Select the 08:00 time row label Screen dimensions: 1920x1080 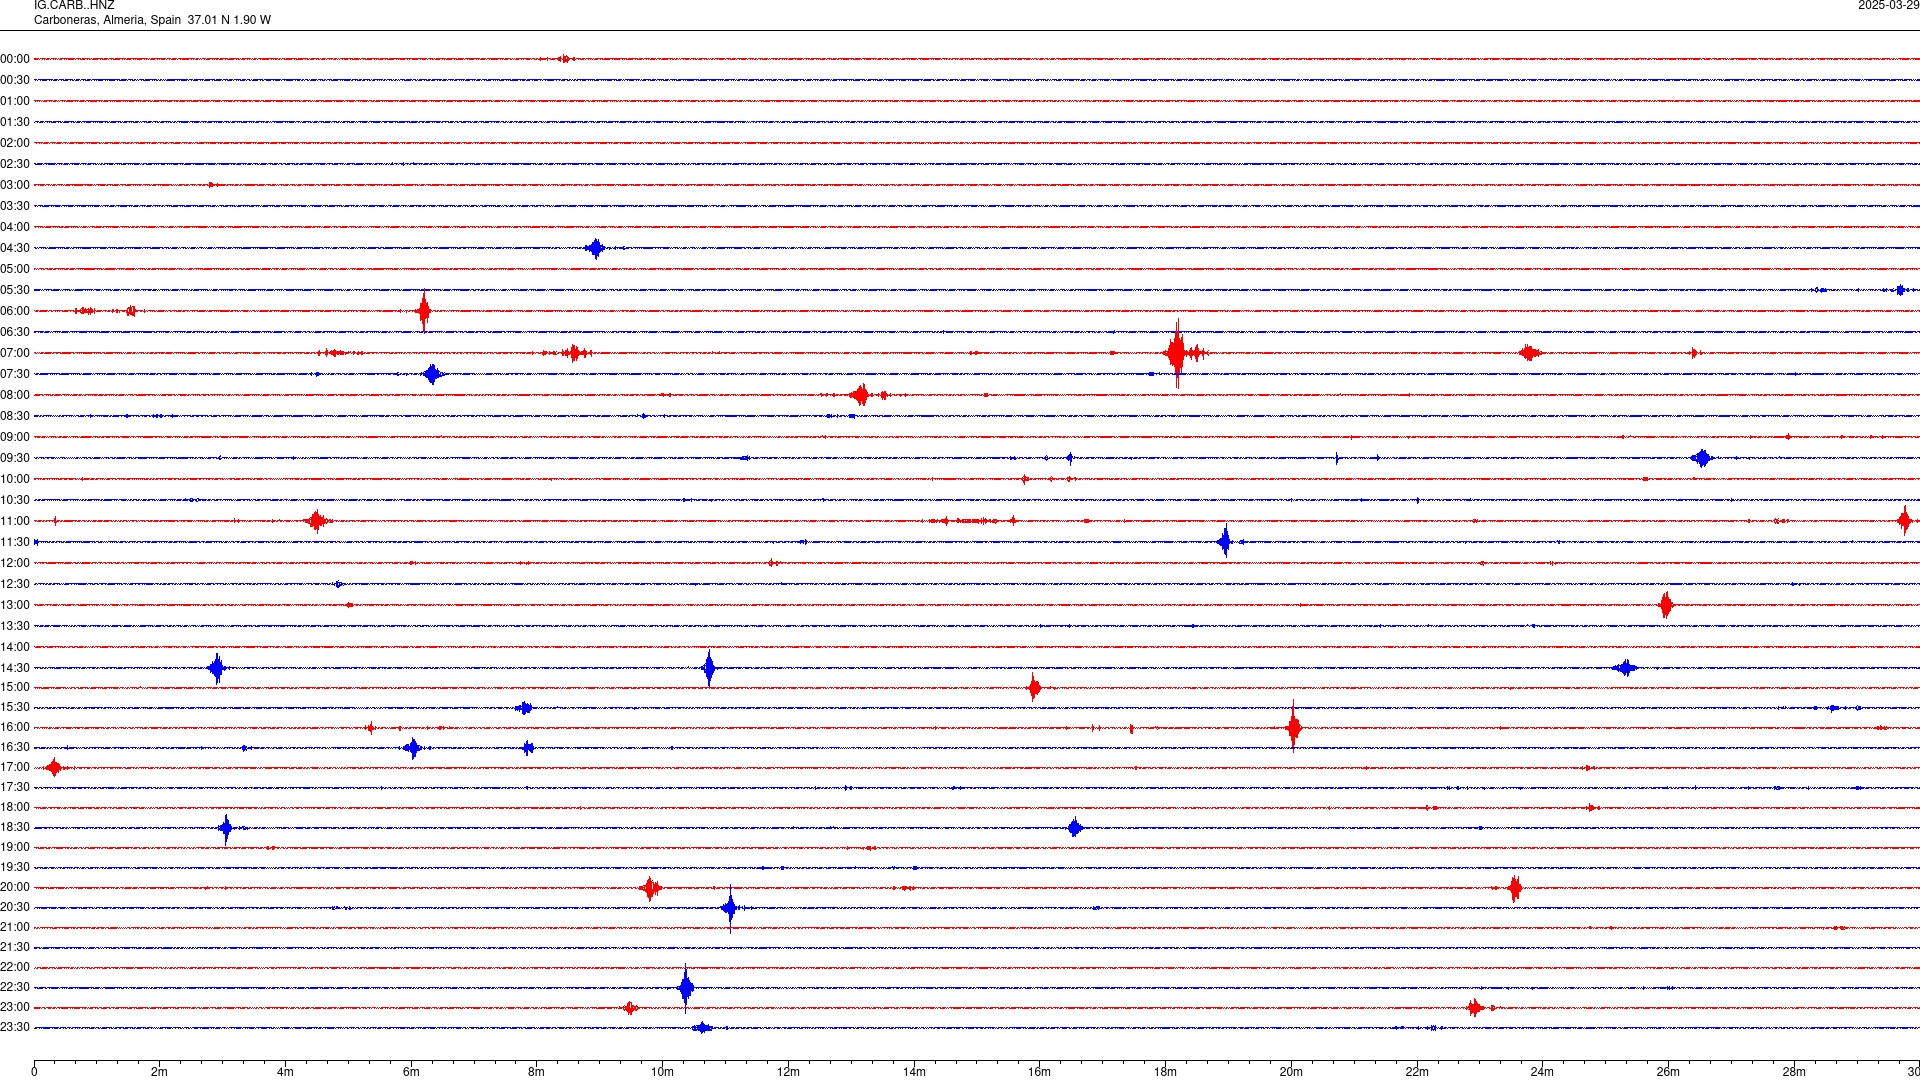pos(15,395)
